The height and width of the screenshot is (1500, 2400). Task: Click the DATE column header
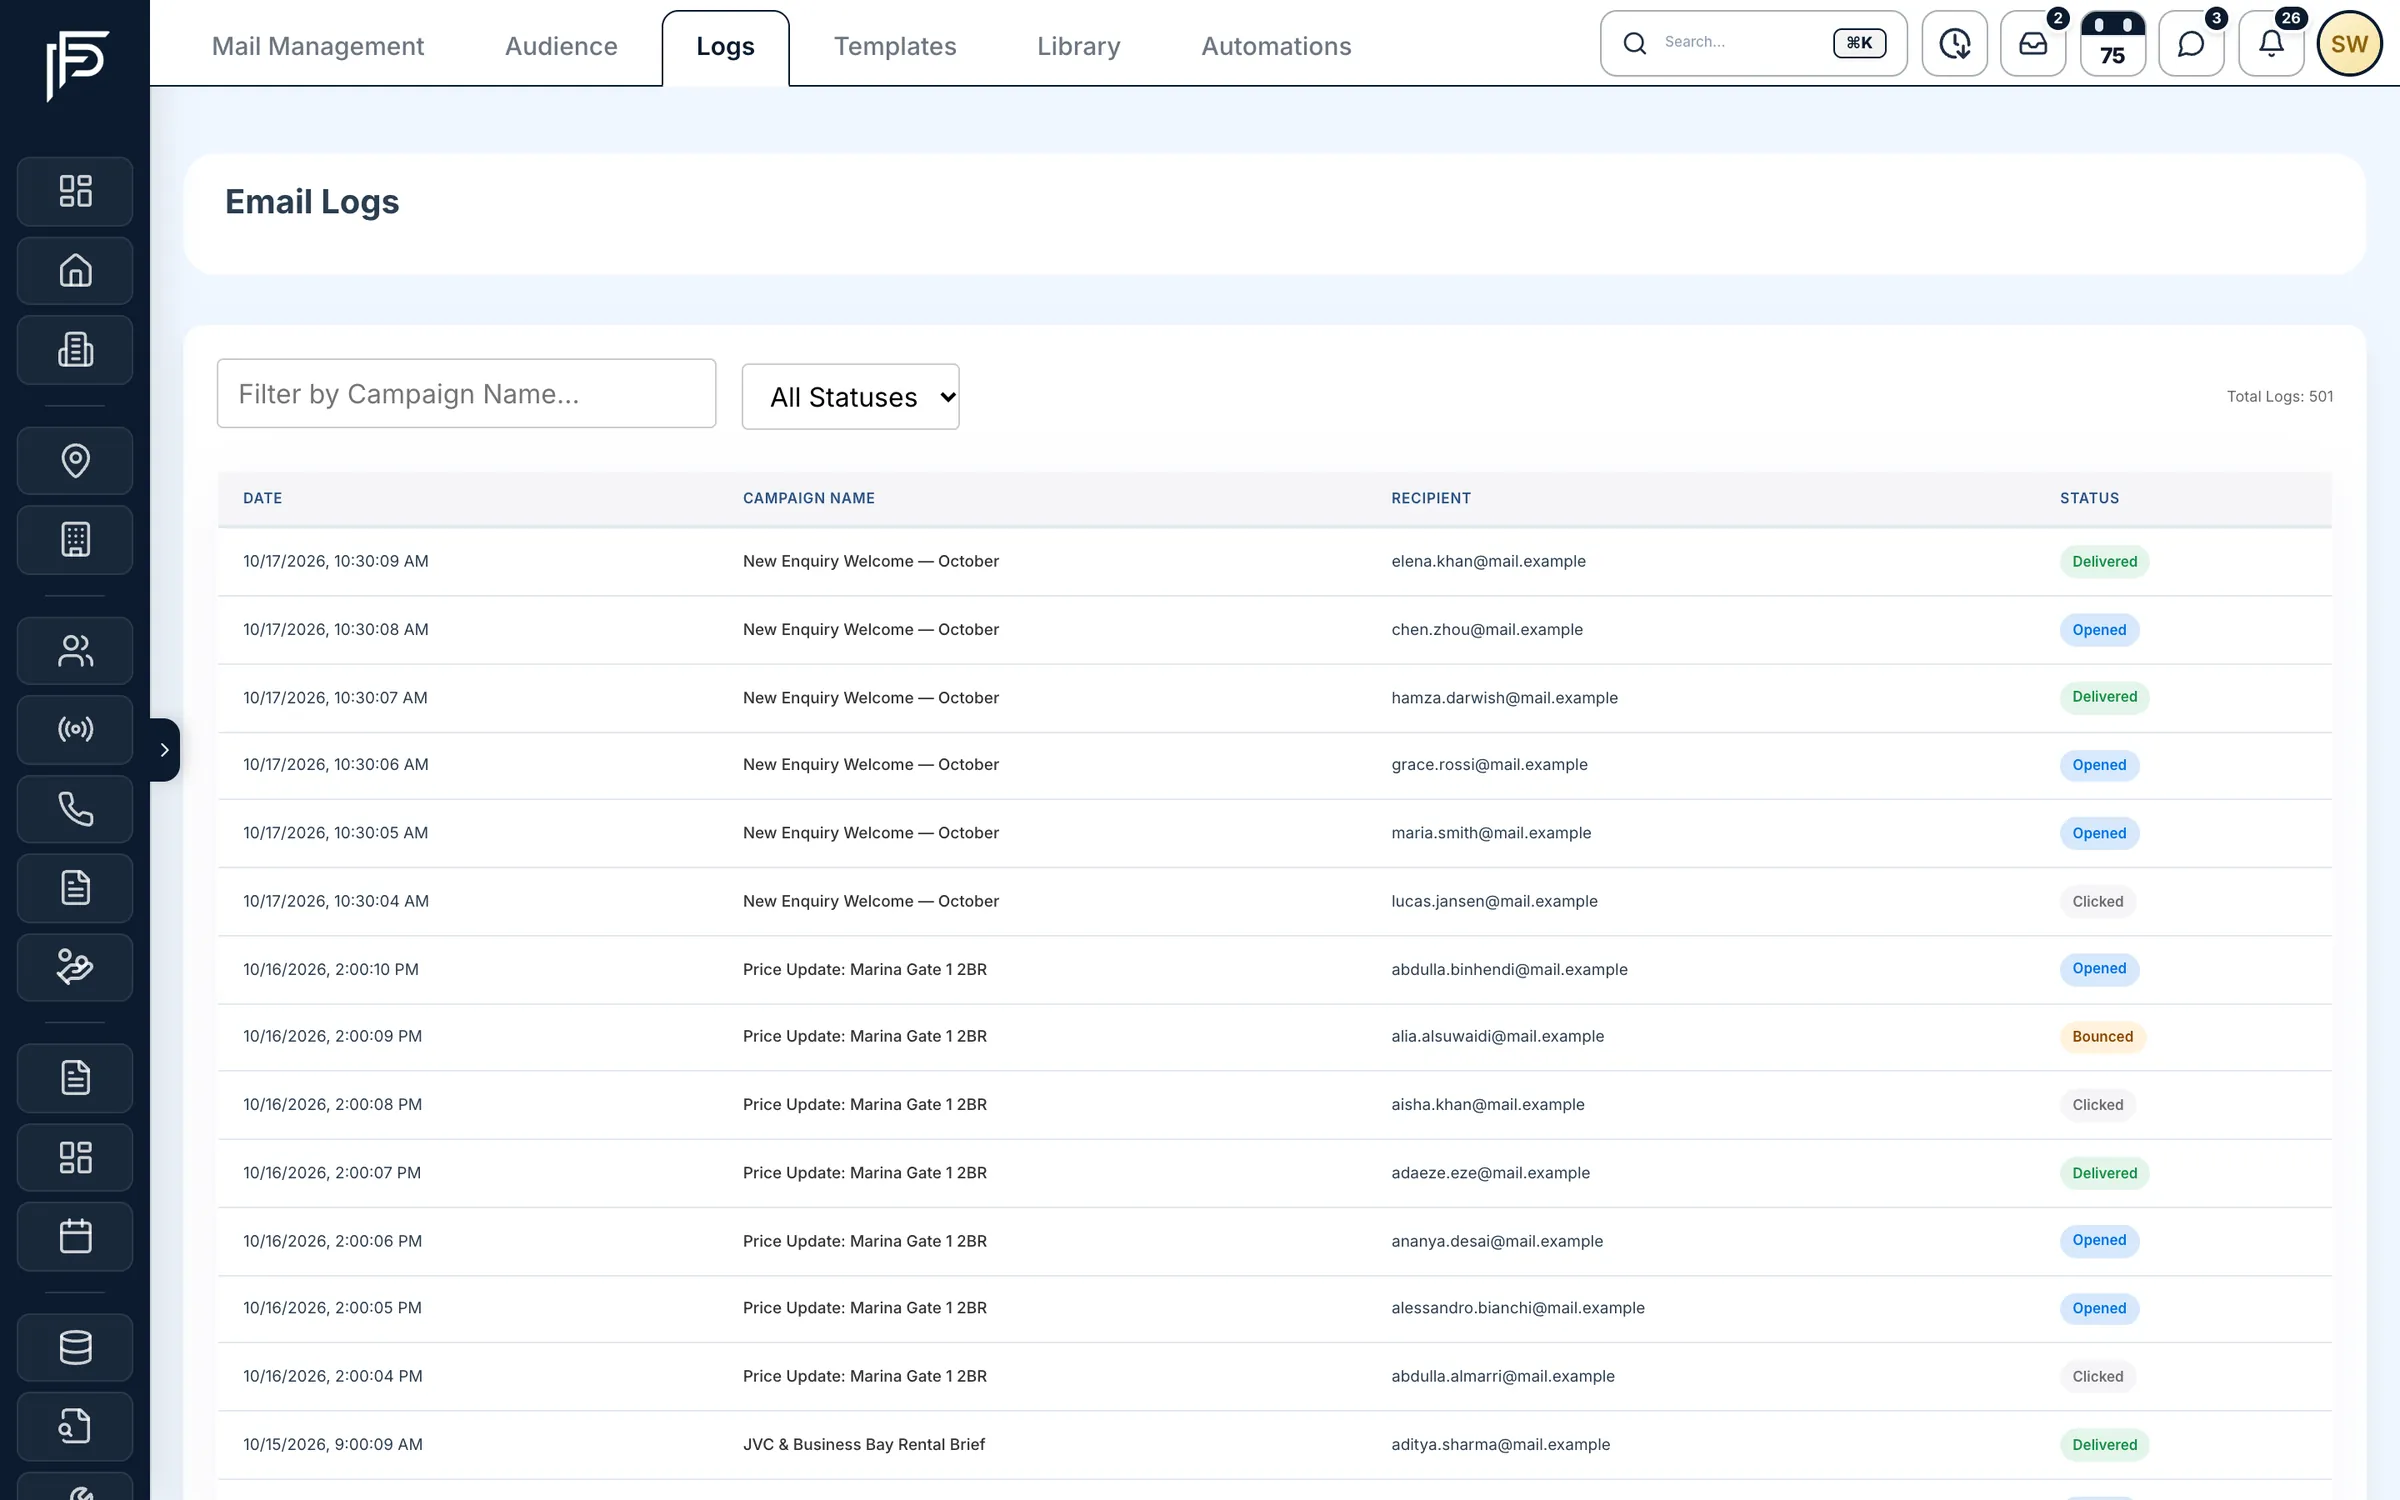pyautogui.click(x=263, y=498)
